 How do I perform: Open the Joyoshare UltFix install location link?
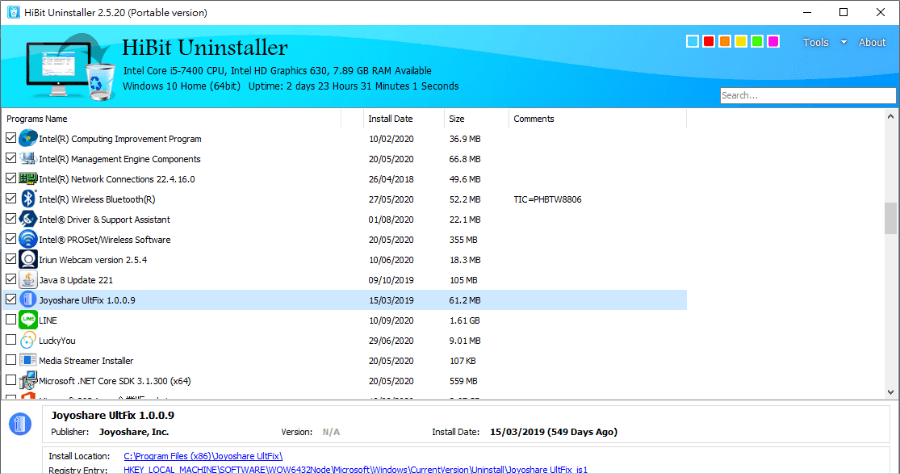tap(203, 456)
